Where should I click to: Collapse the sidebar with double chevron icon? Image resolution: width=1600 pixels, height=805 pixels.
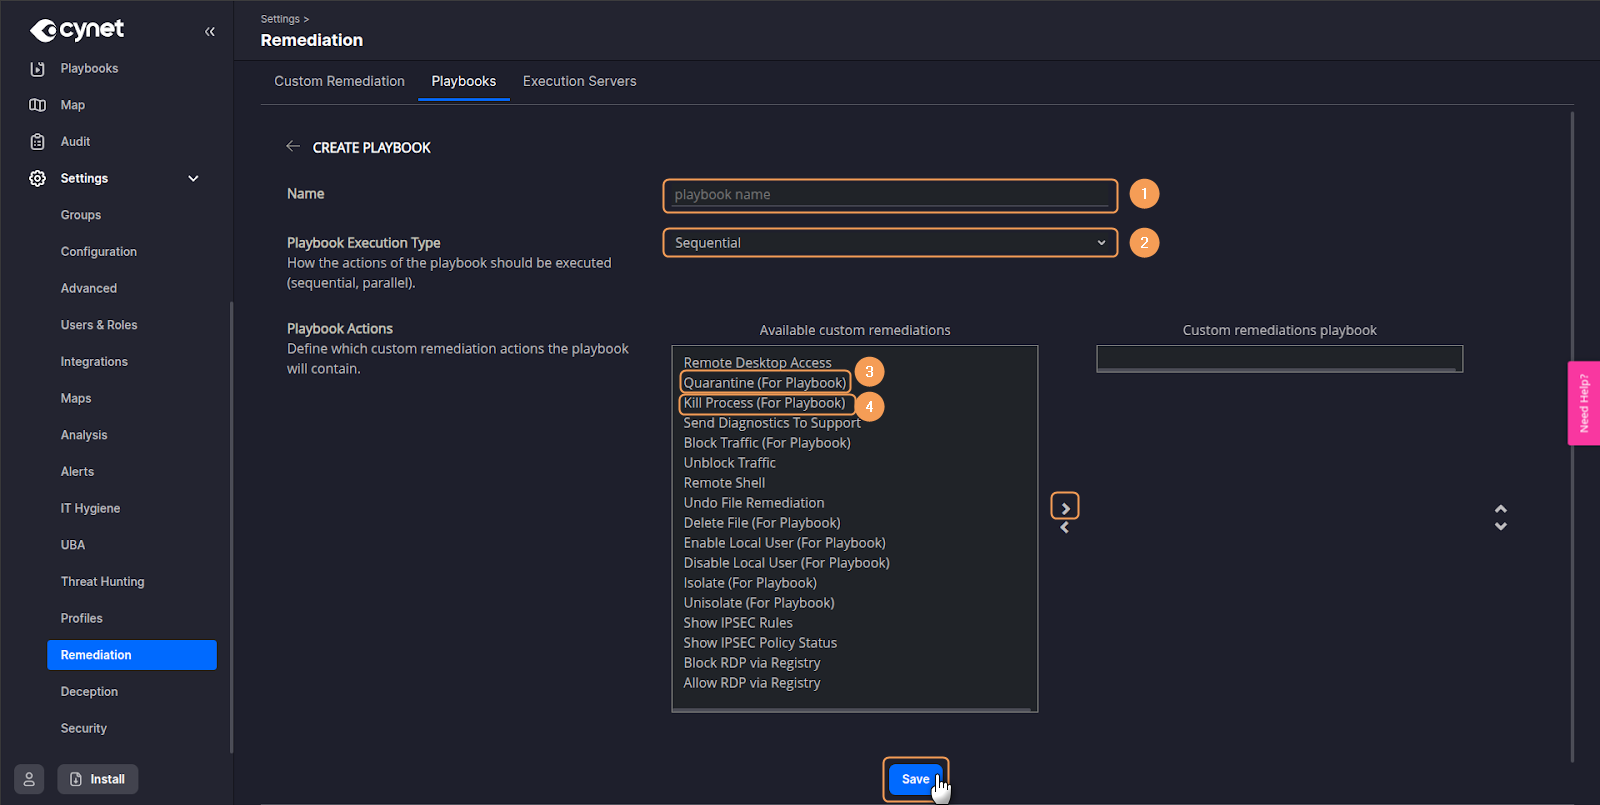(x=210, y=32)
